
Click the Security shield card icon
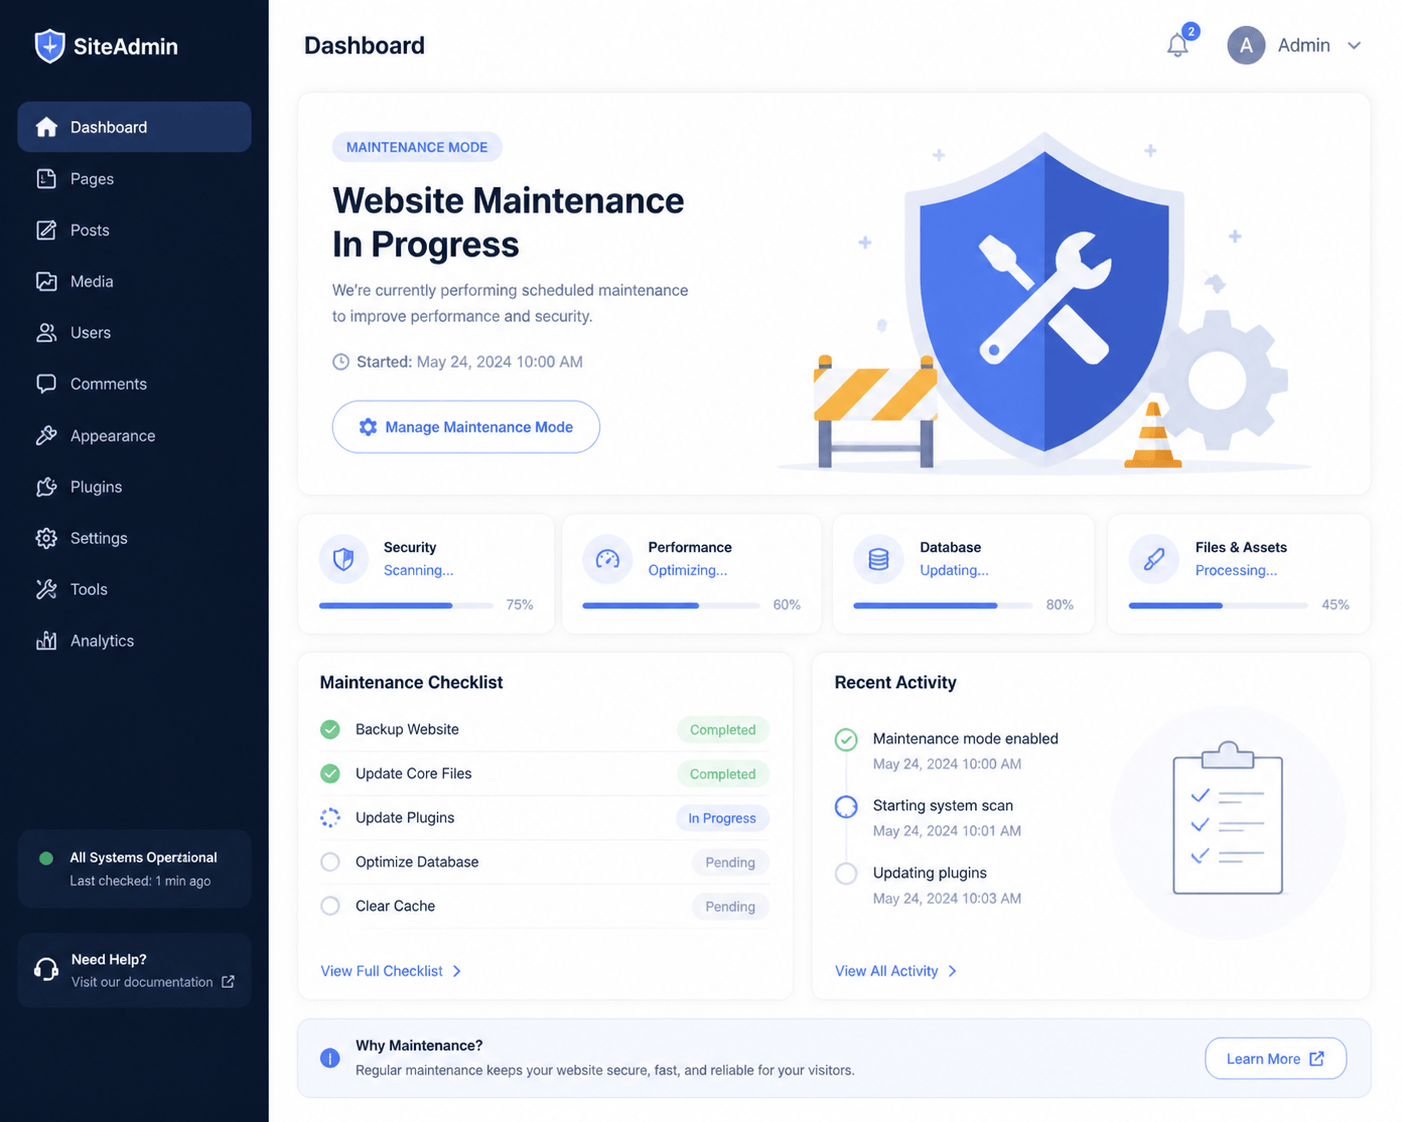tap(344, 559)
